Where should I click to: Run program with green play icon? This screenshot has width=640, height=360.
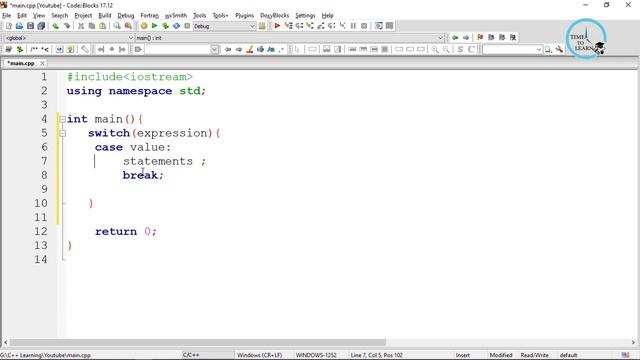coord(154,26)
